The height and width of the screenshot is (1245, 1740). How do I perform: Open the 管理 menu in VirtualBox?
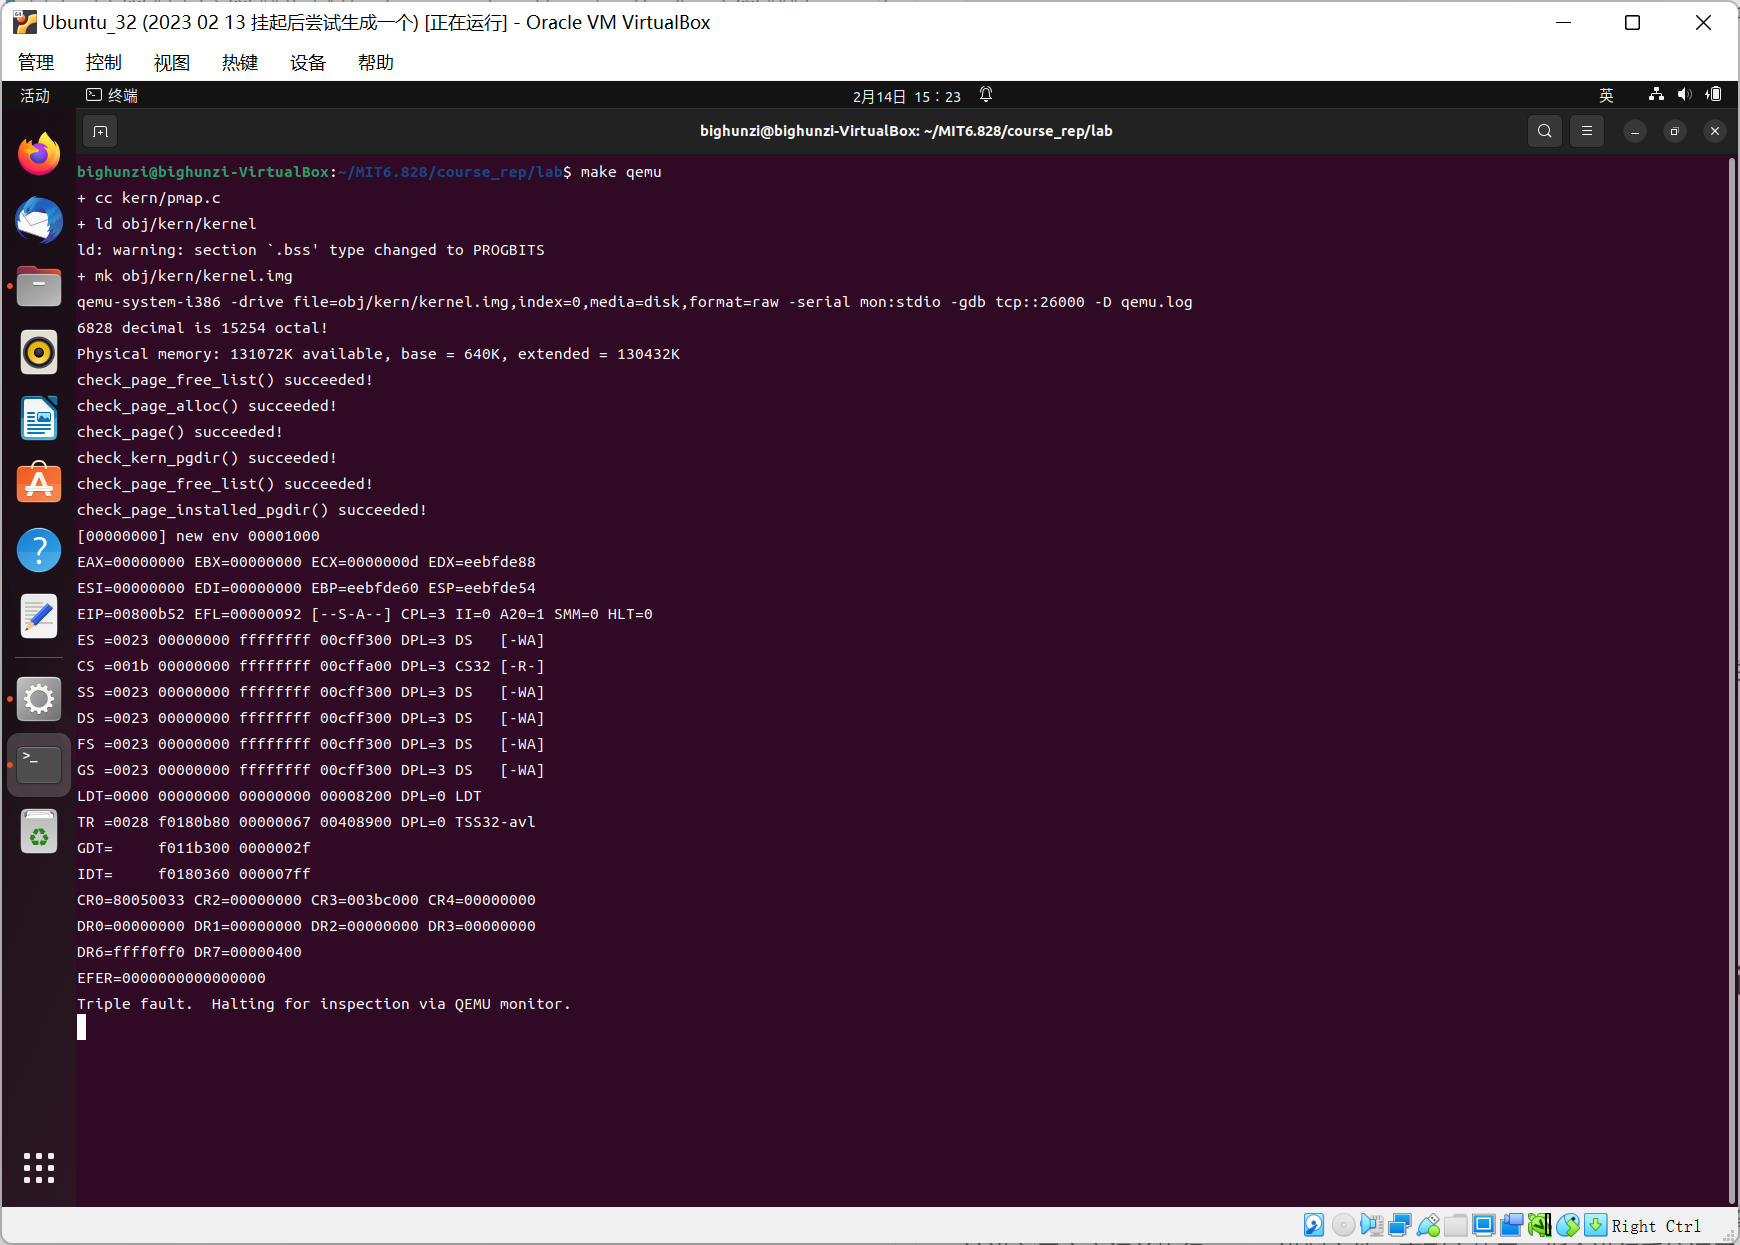tap(36, 62)
